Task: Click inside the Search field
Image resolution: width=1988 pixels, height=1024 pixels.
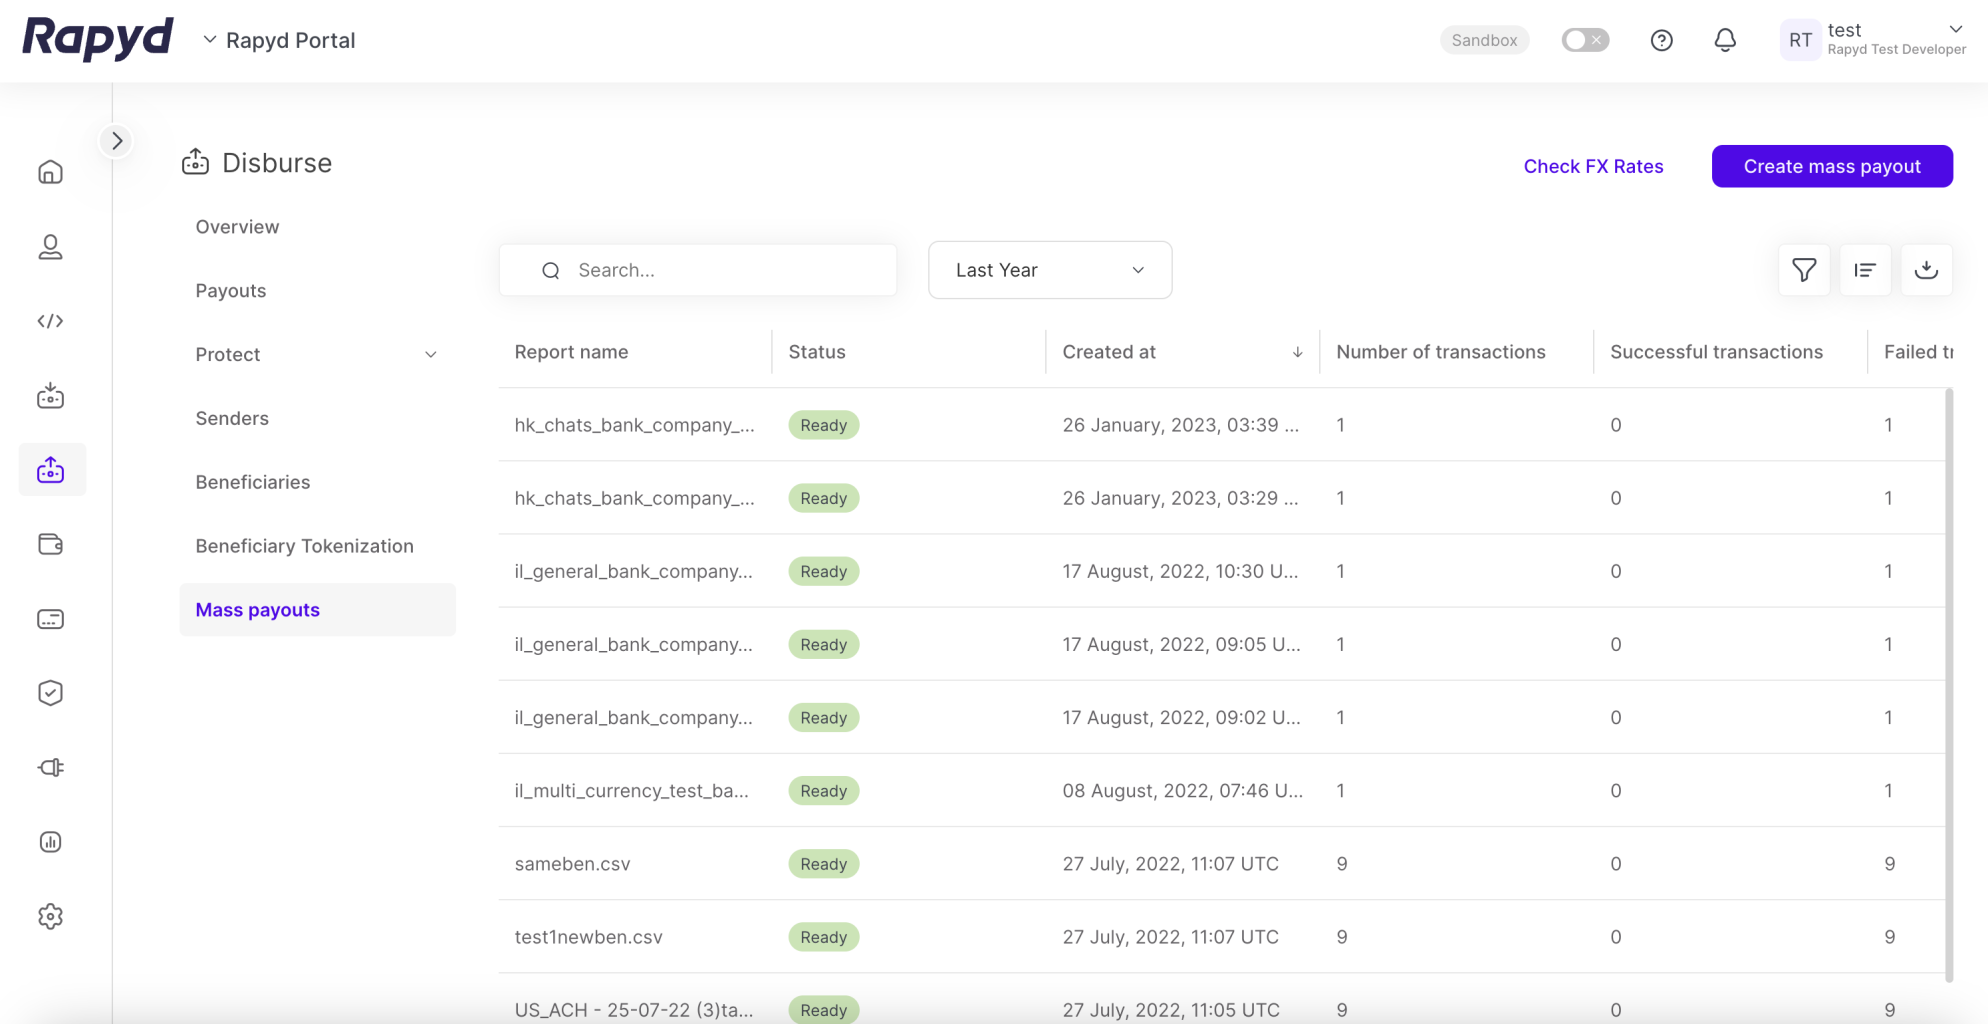Action: (x=698, y=269)
